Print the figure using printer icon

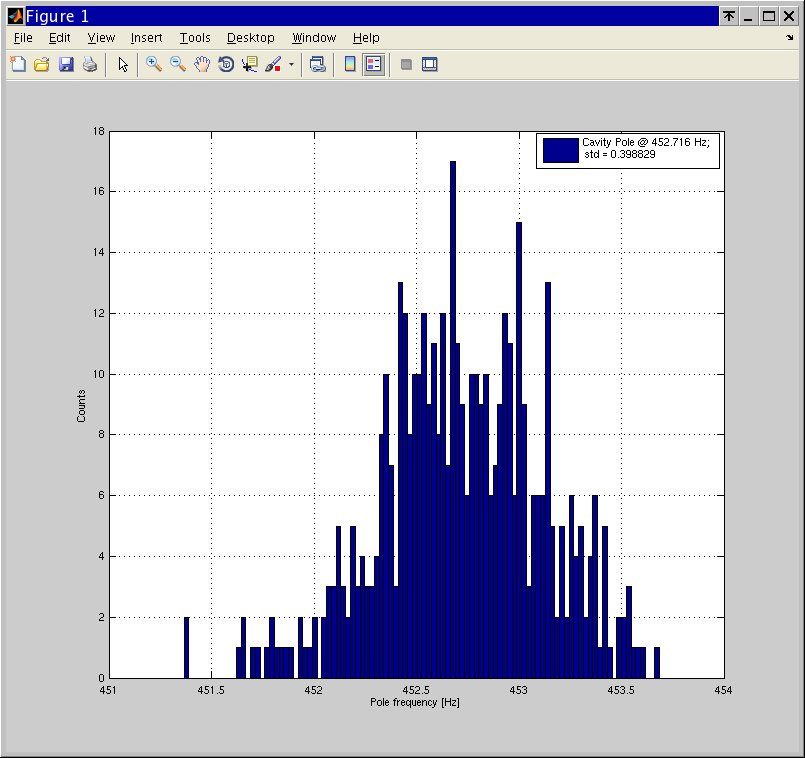90,64
